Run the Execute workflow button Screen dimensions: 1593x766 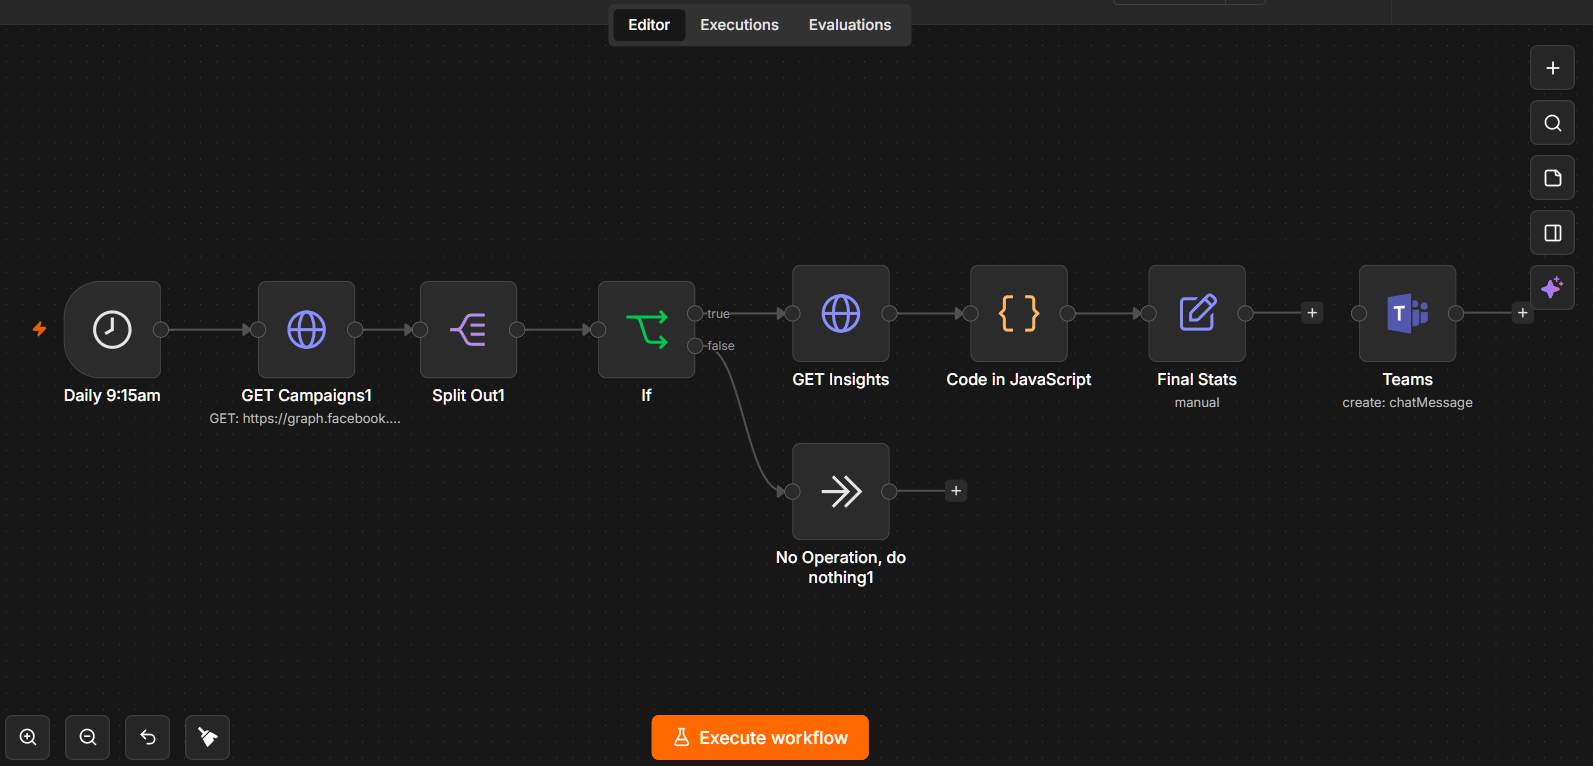(760, 737)
